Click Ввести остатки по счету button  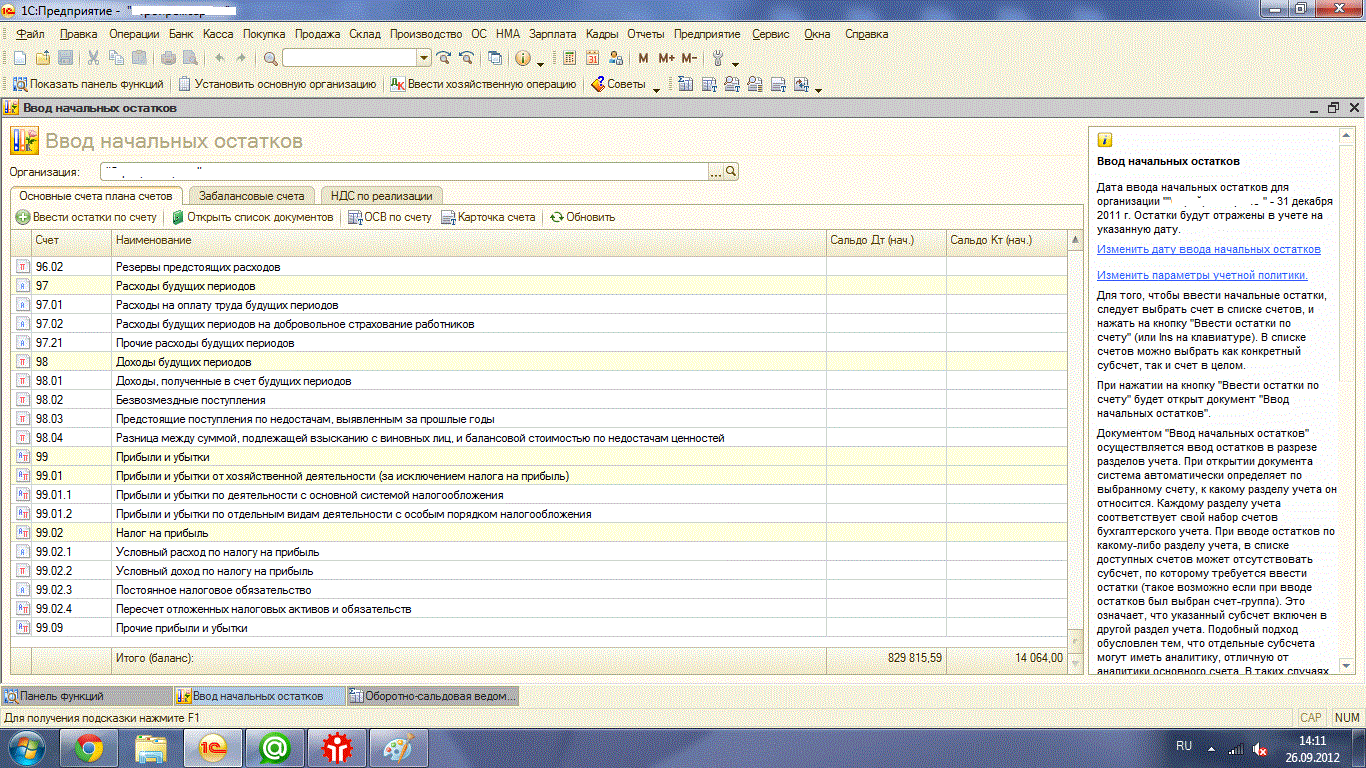click(87, 217)
